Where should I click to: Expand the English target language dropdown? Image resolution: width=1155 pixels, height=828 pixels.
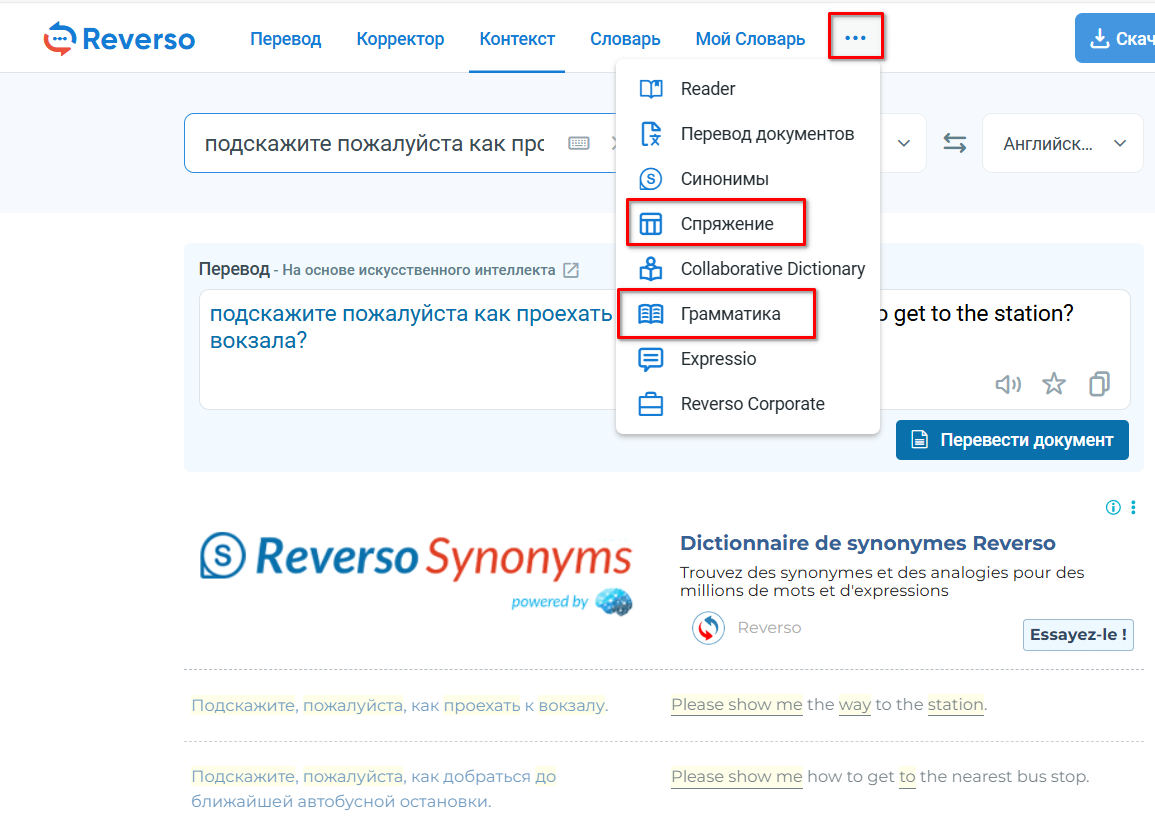coord(1062,144)
